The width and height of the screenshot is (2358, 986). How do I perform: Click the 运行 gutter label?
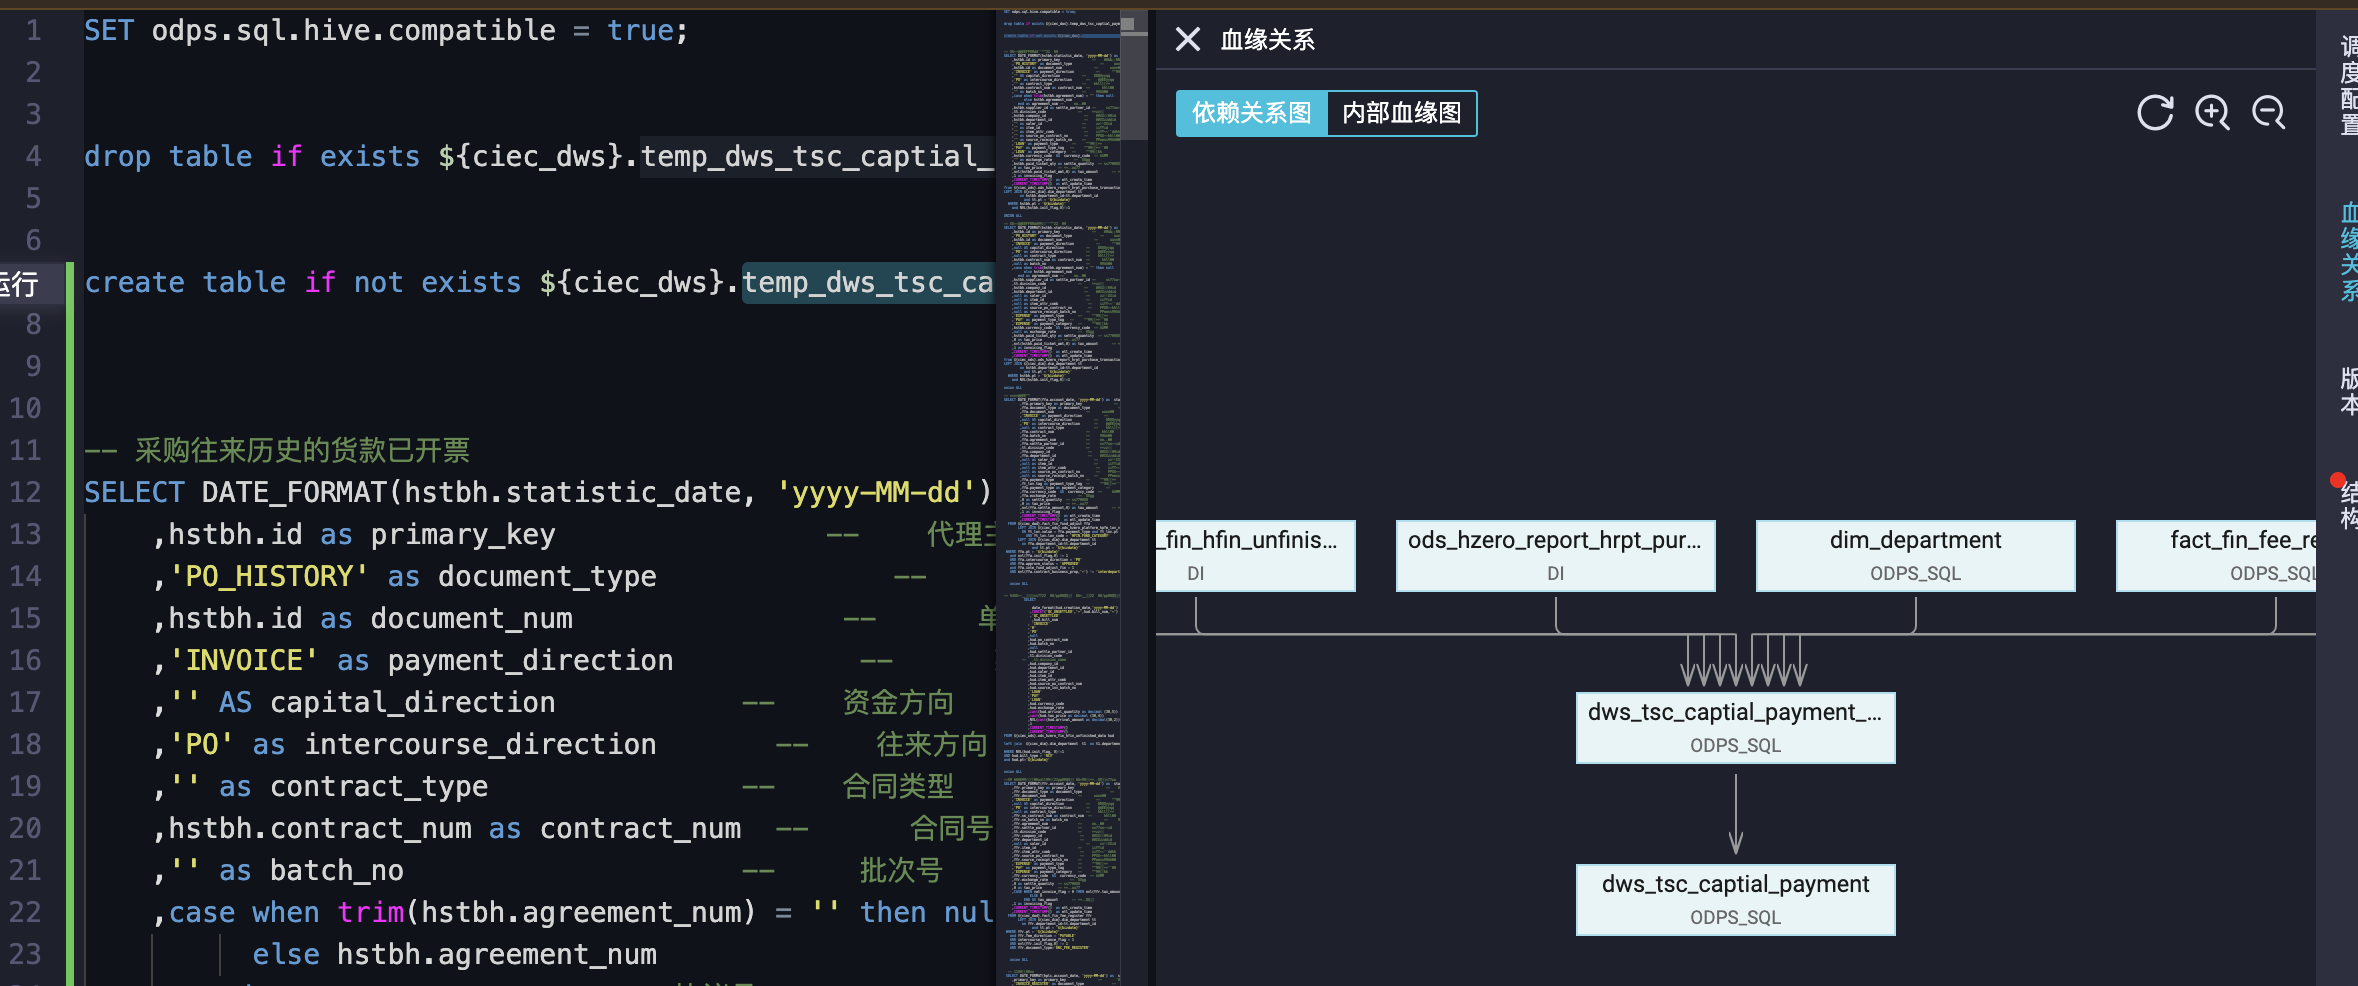[x=19, y=284]
